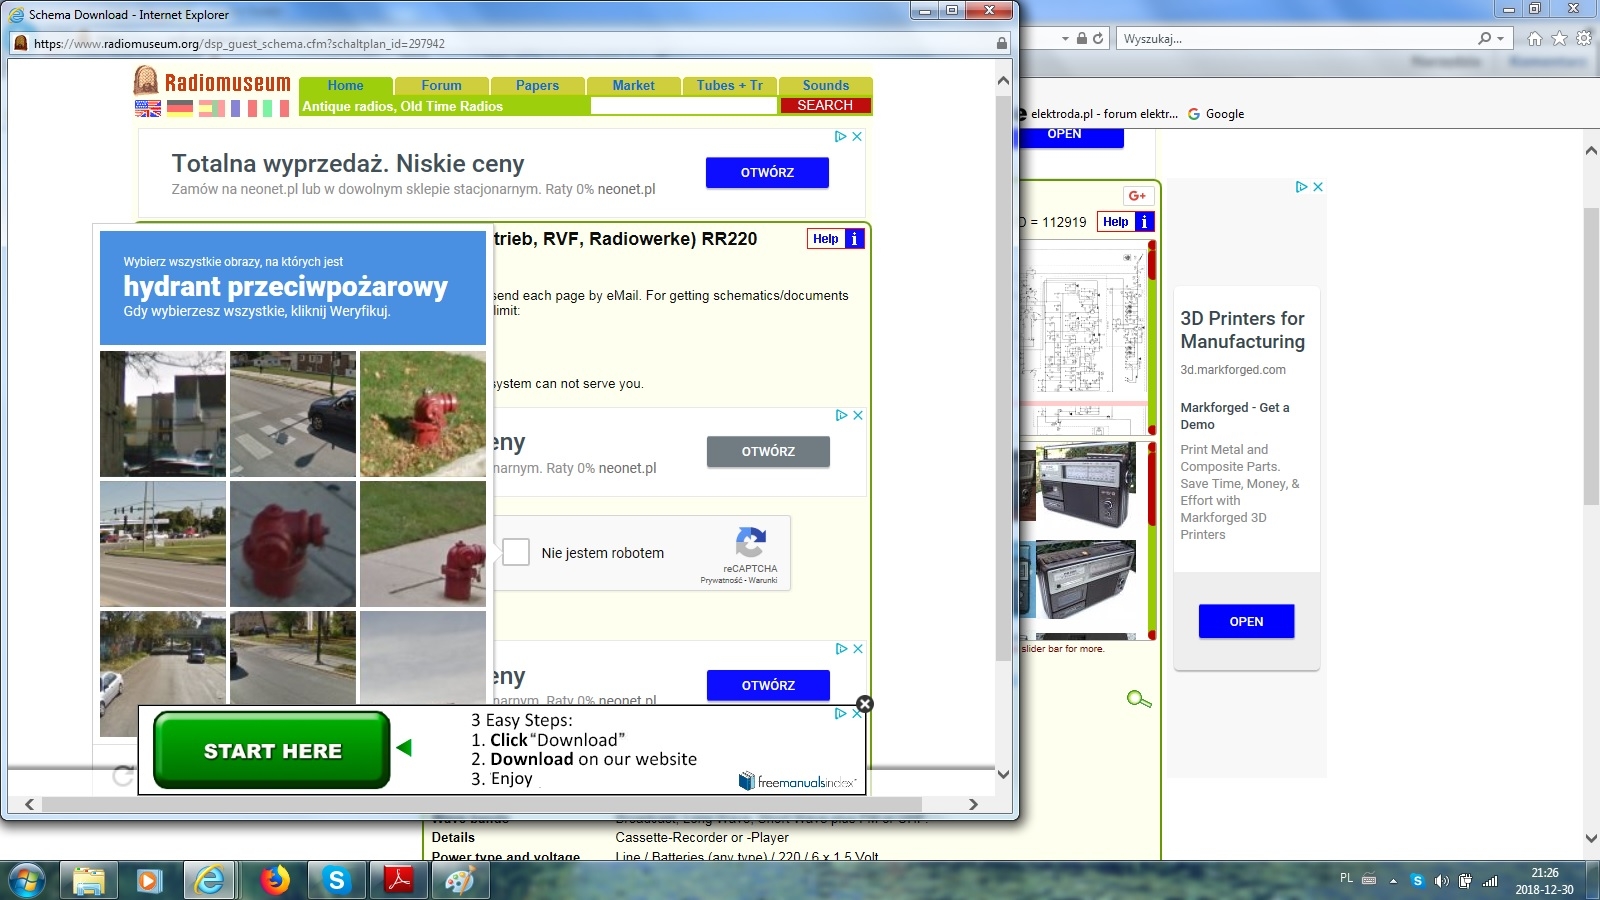Select the hydrant-on-grass captcha tile

click(x=423, y=414)
